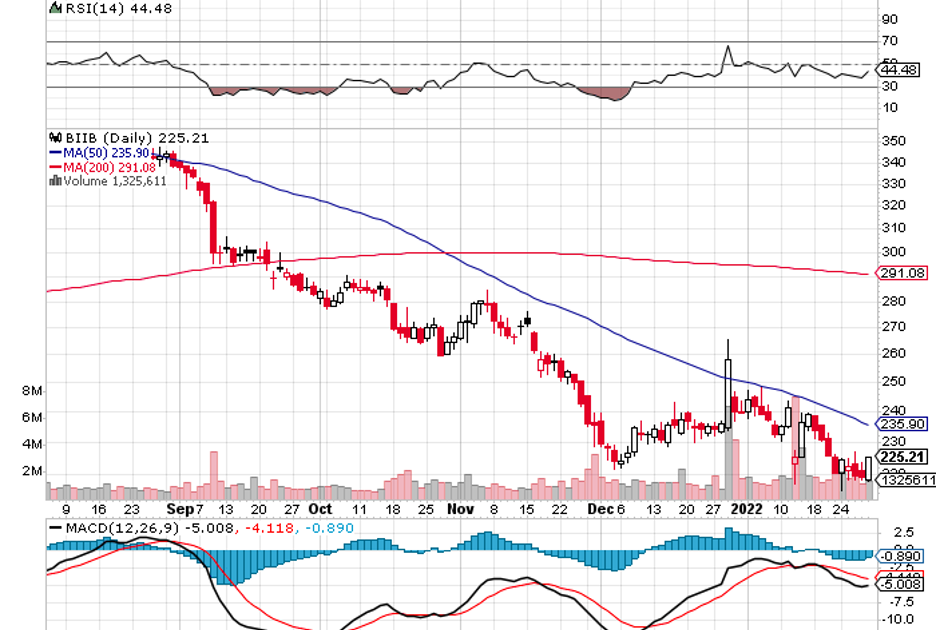Click the -0.890 MACD histogram value tag

click(894, 556)
